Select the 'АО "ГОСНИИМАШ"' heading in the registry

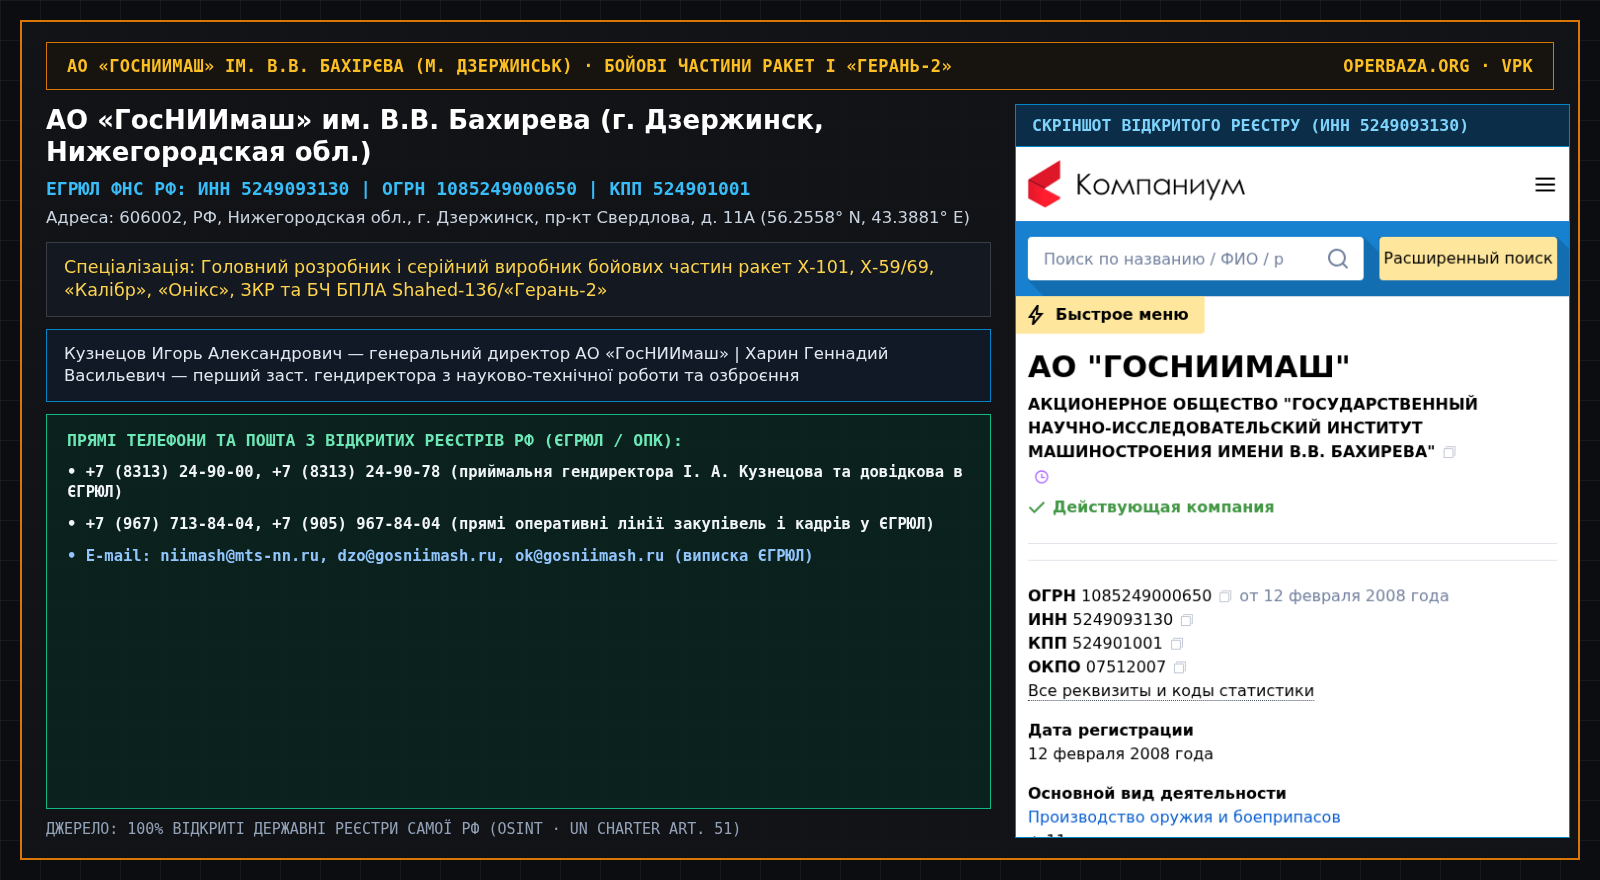1189,367
